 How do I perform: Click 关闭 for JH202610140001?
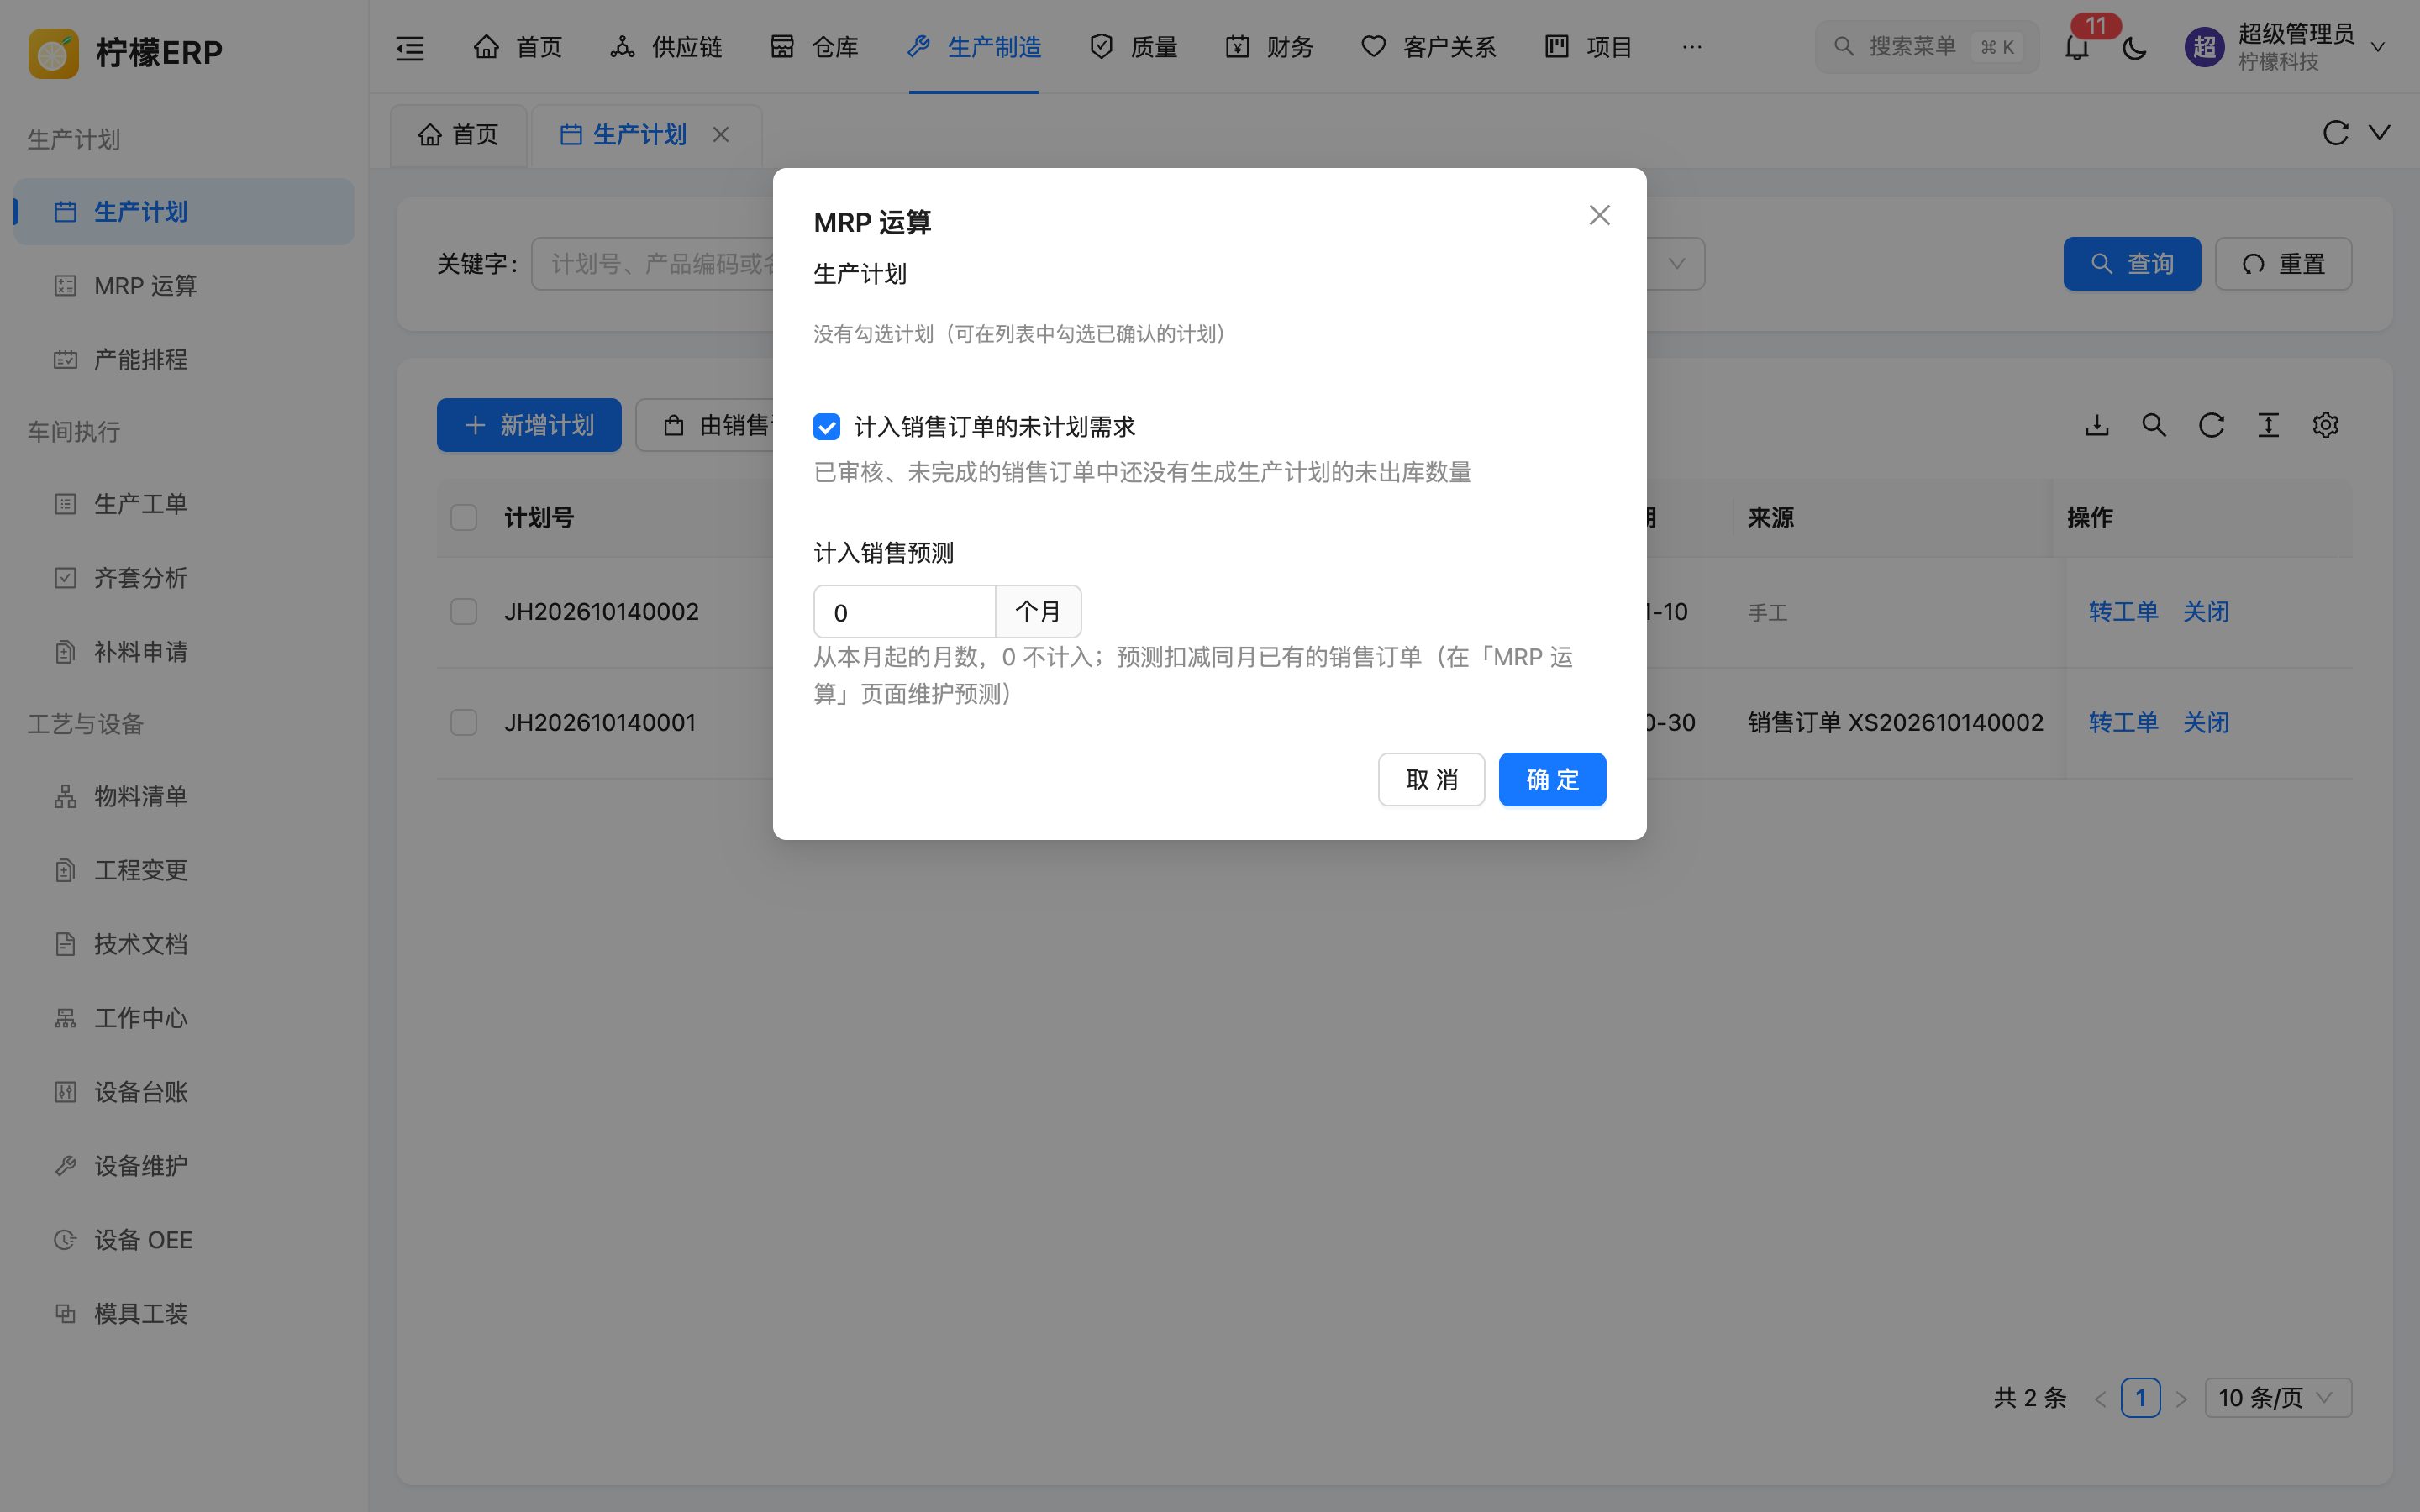[x=2205, y=722]
